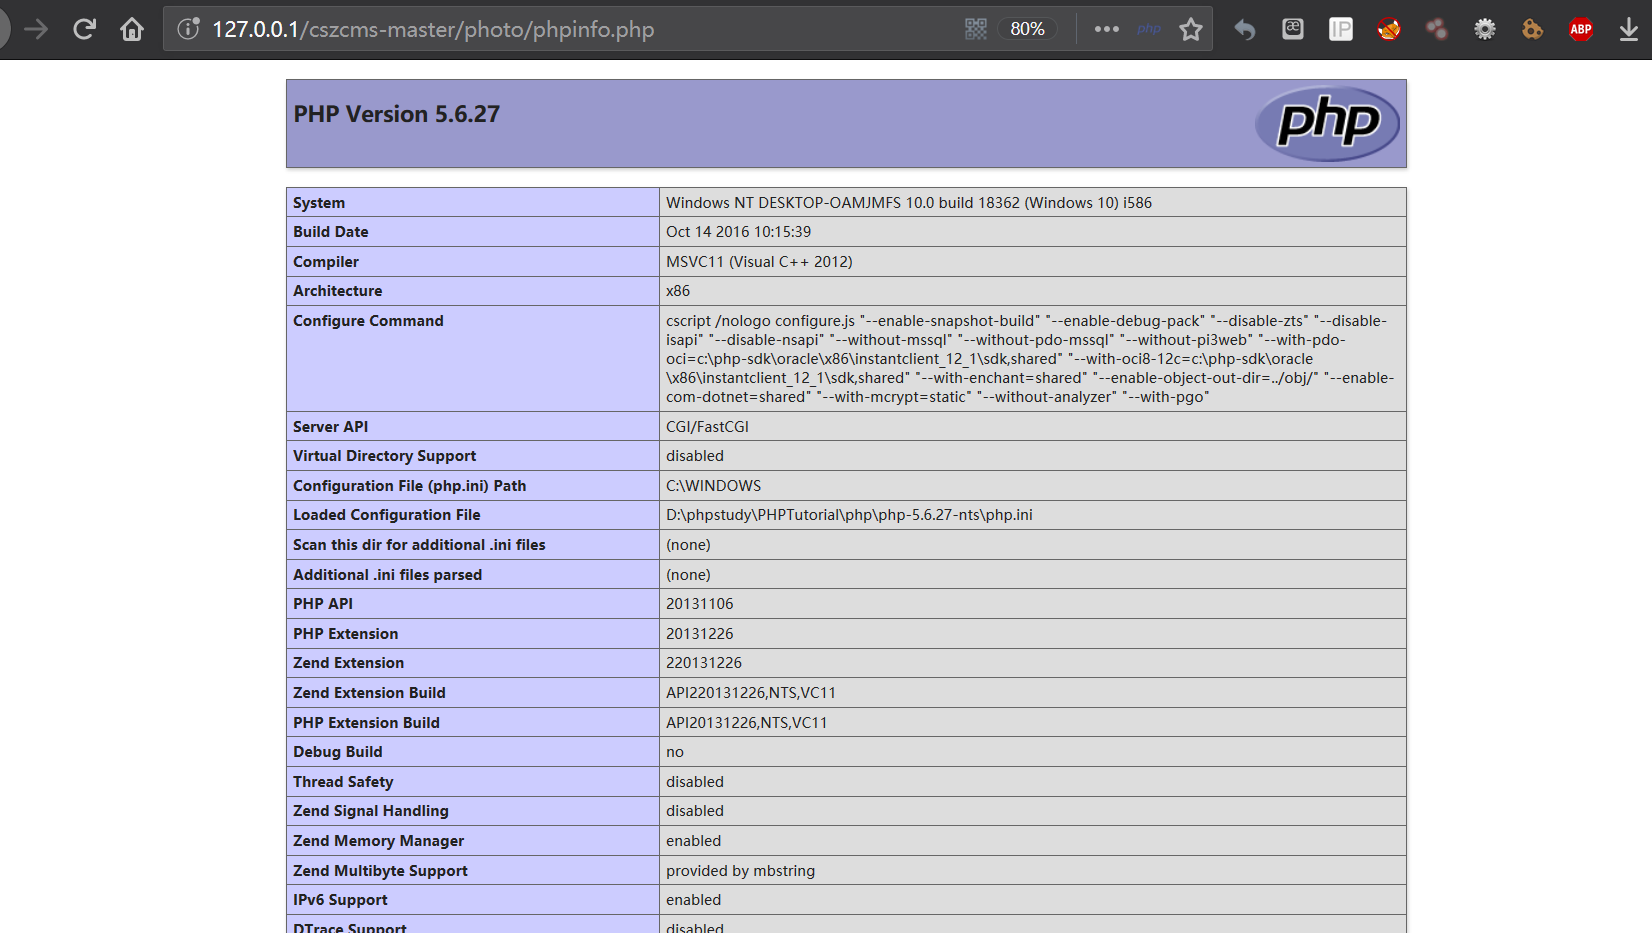The image size is (1652, 933).
Task: Open the IP extension icon
Action: (1341, 29)
